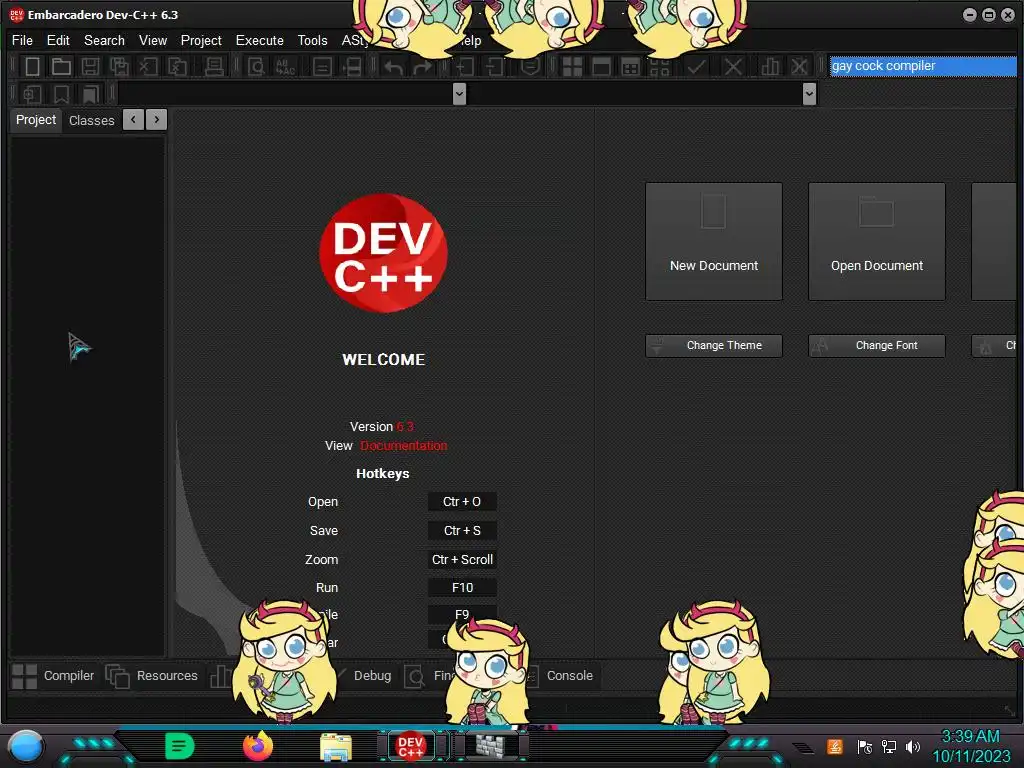Open the compiler set selector combo box

click(x=923, y=66)
